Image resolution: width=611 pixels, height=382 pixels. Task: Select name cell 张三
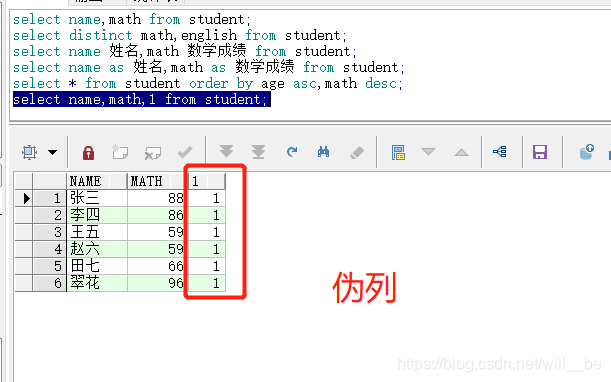click(x=97, y=198)
